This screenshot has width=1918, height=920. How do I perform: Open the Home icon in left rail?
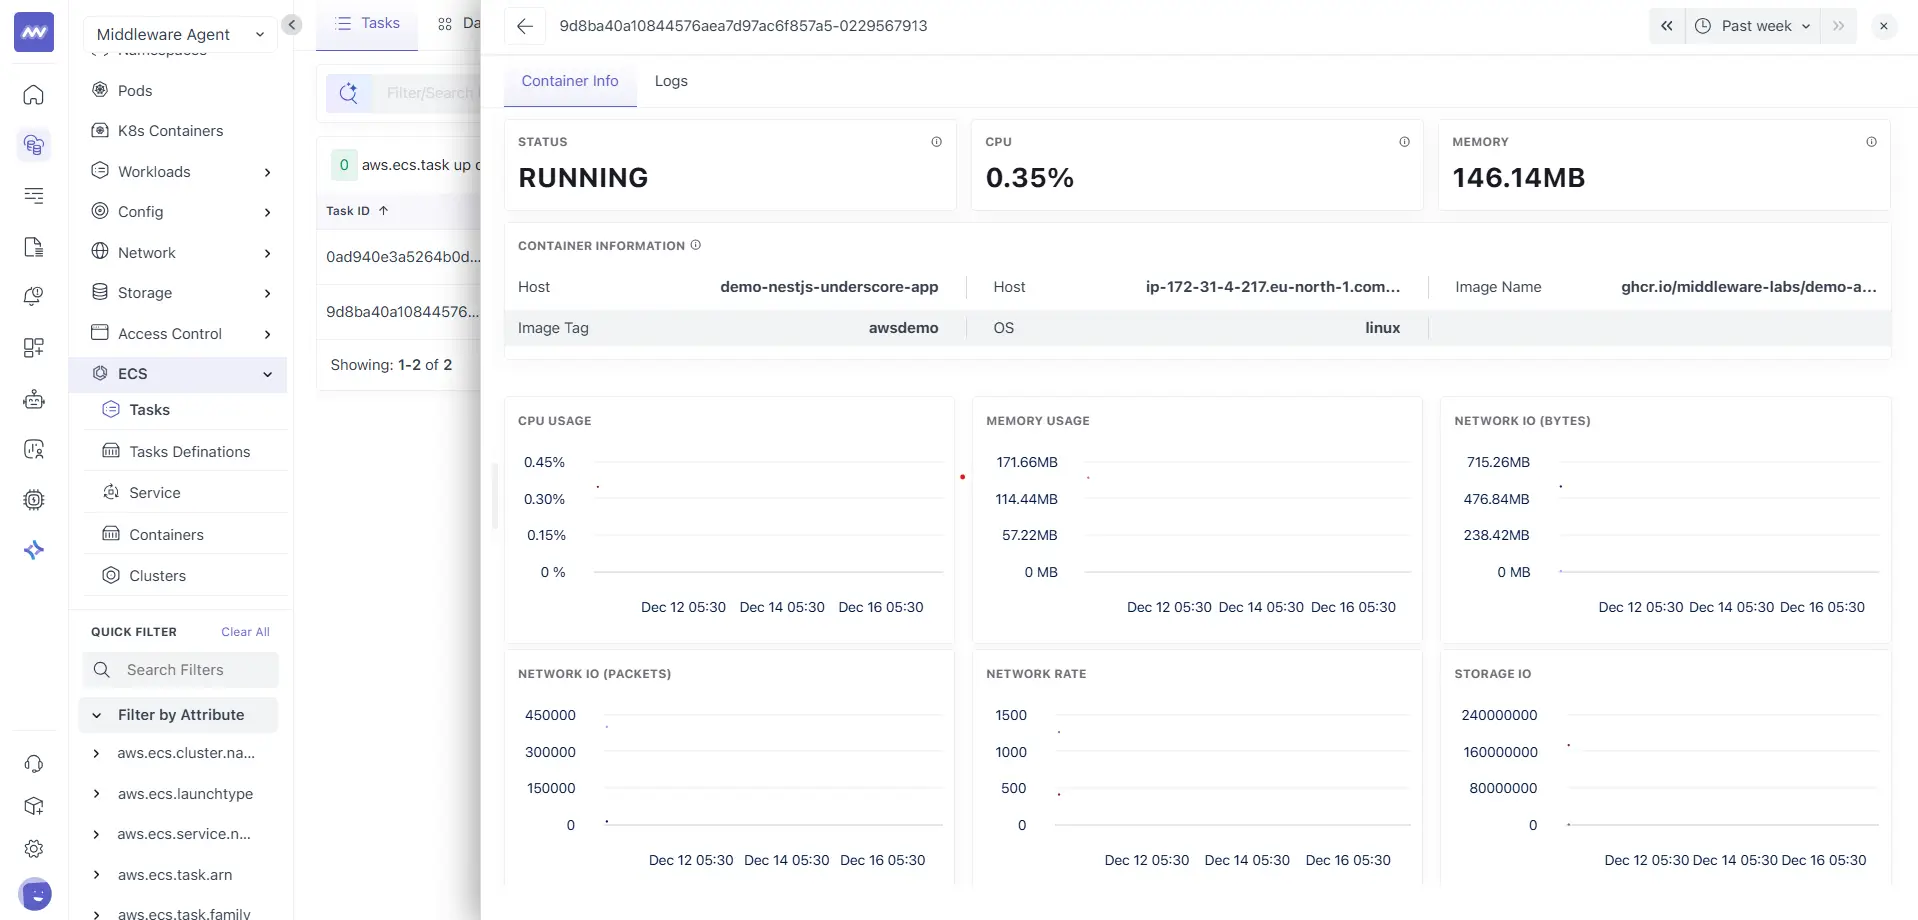tap(33, 95)
